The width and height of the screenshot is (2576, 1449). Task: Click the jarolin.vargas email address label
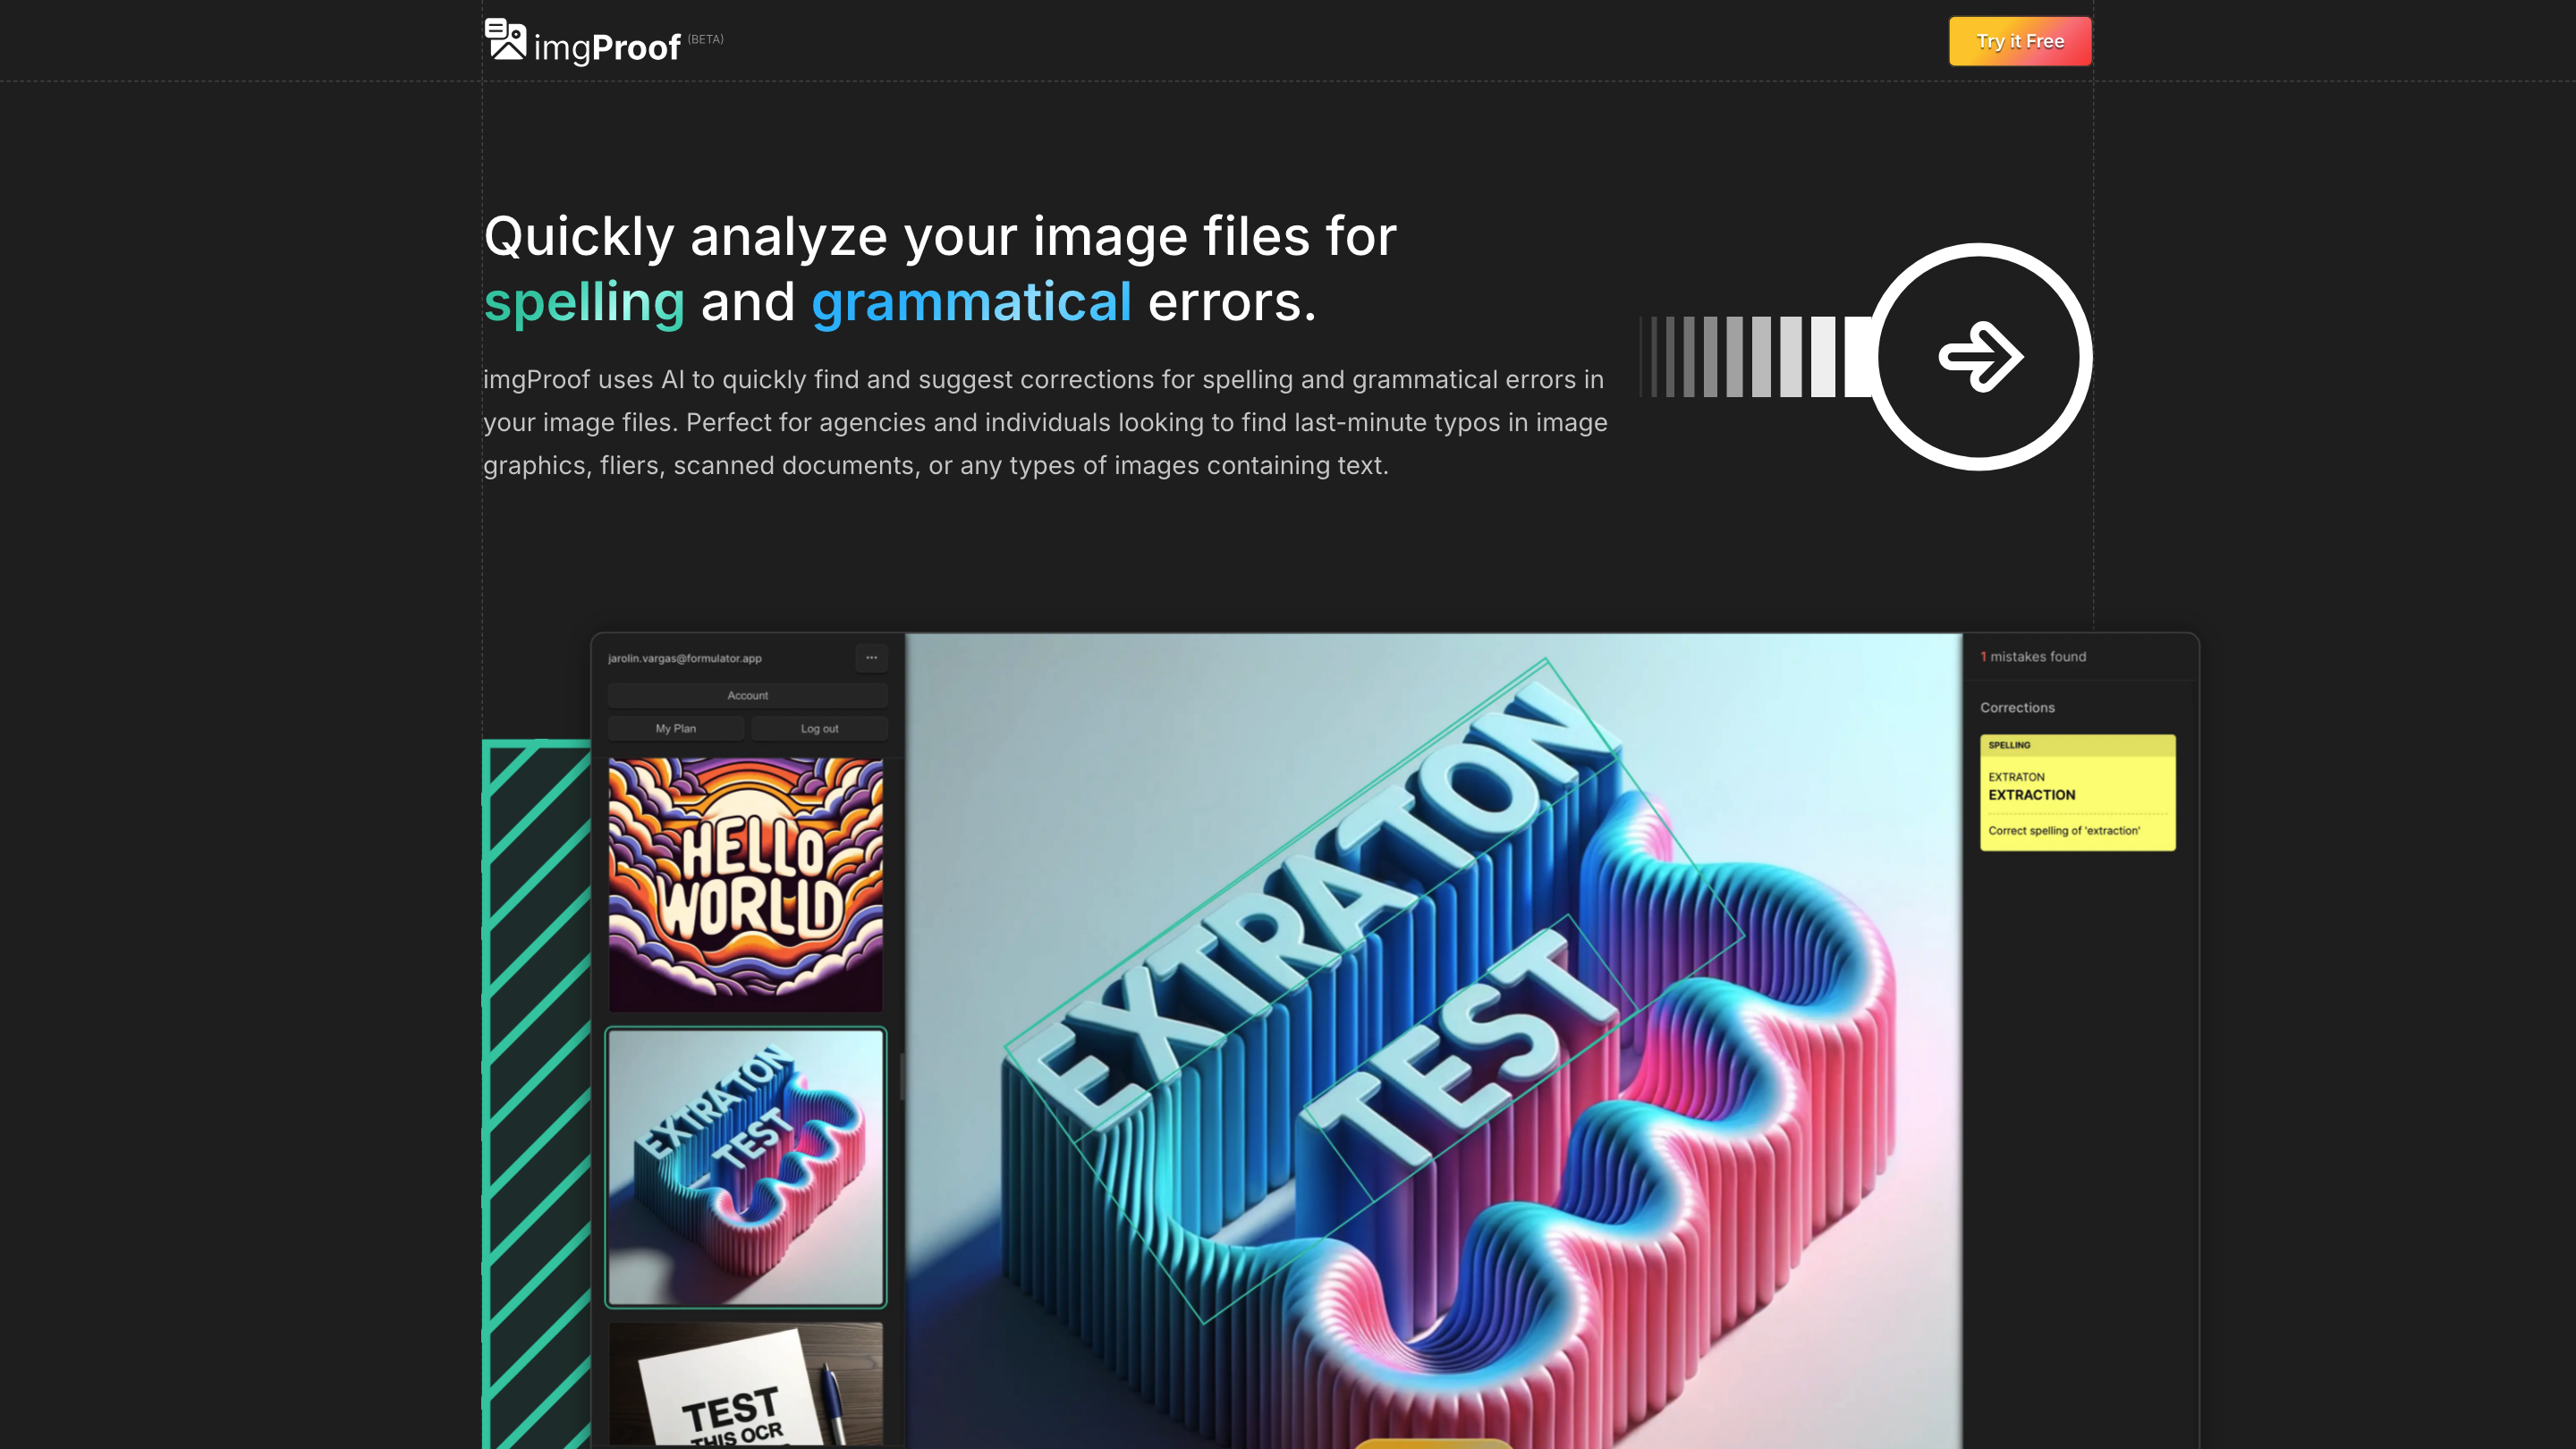pos(685,658)
